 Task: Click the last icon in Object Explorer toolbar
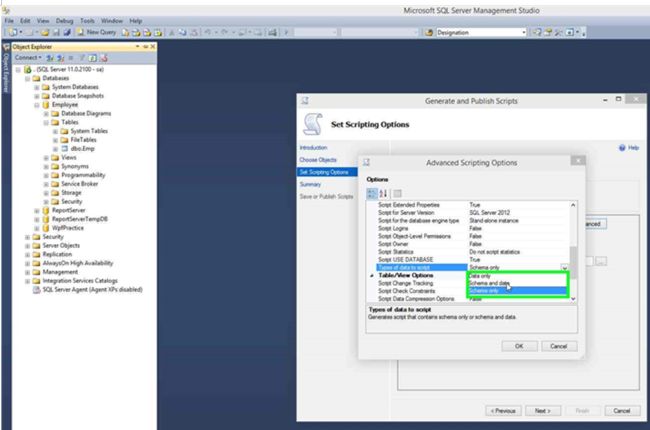(104, 58)
